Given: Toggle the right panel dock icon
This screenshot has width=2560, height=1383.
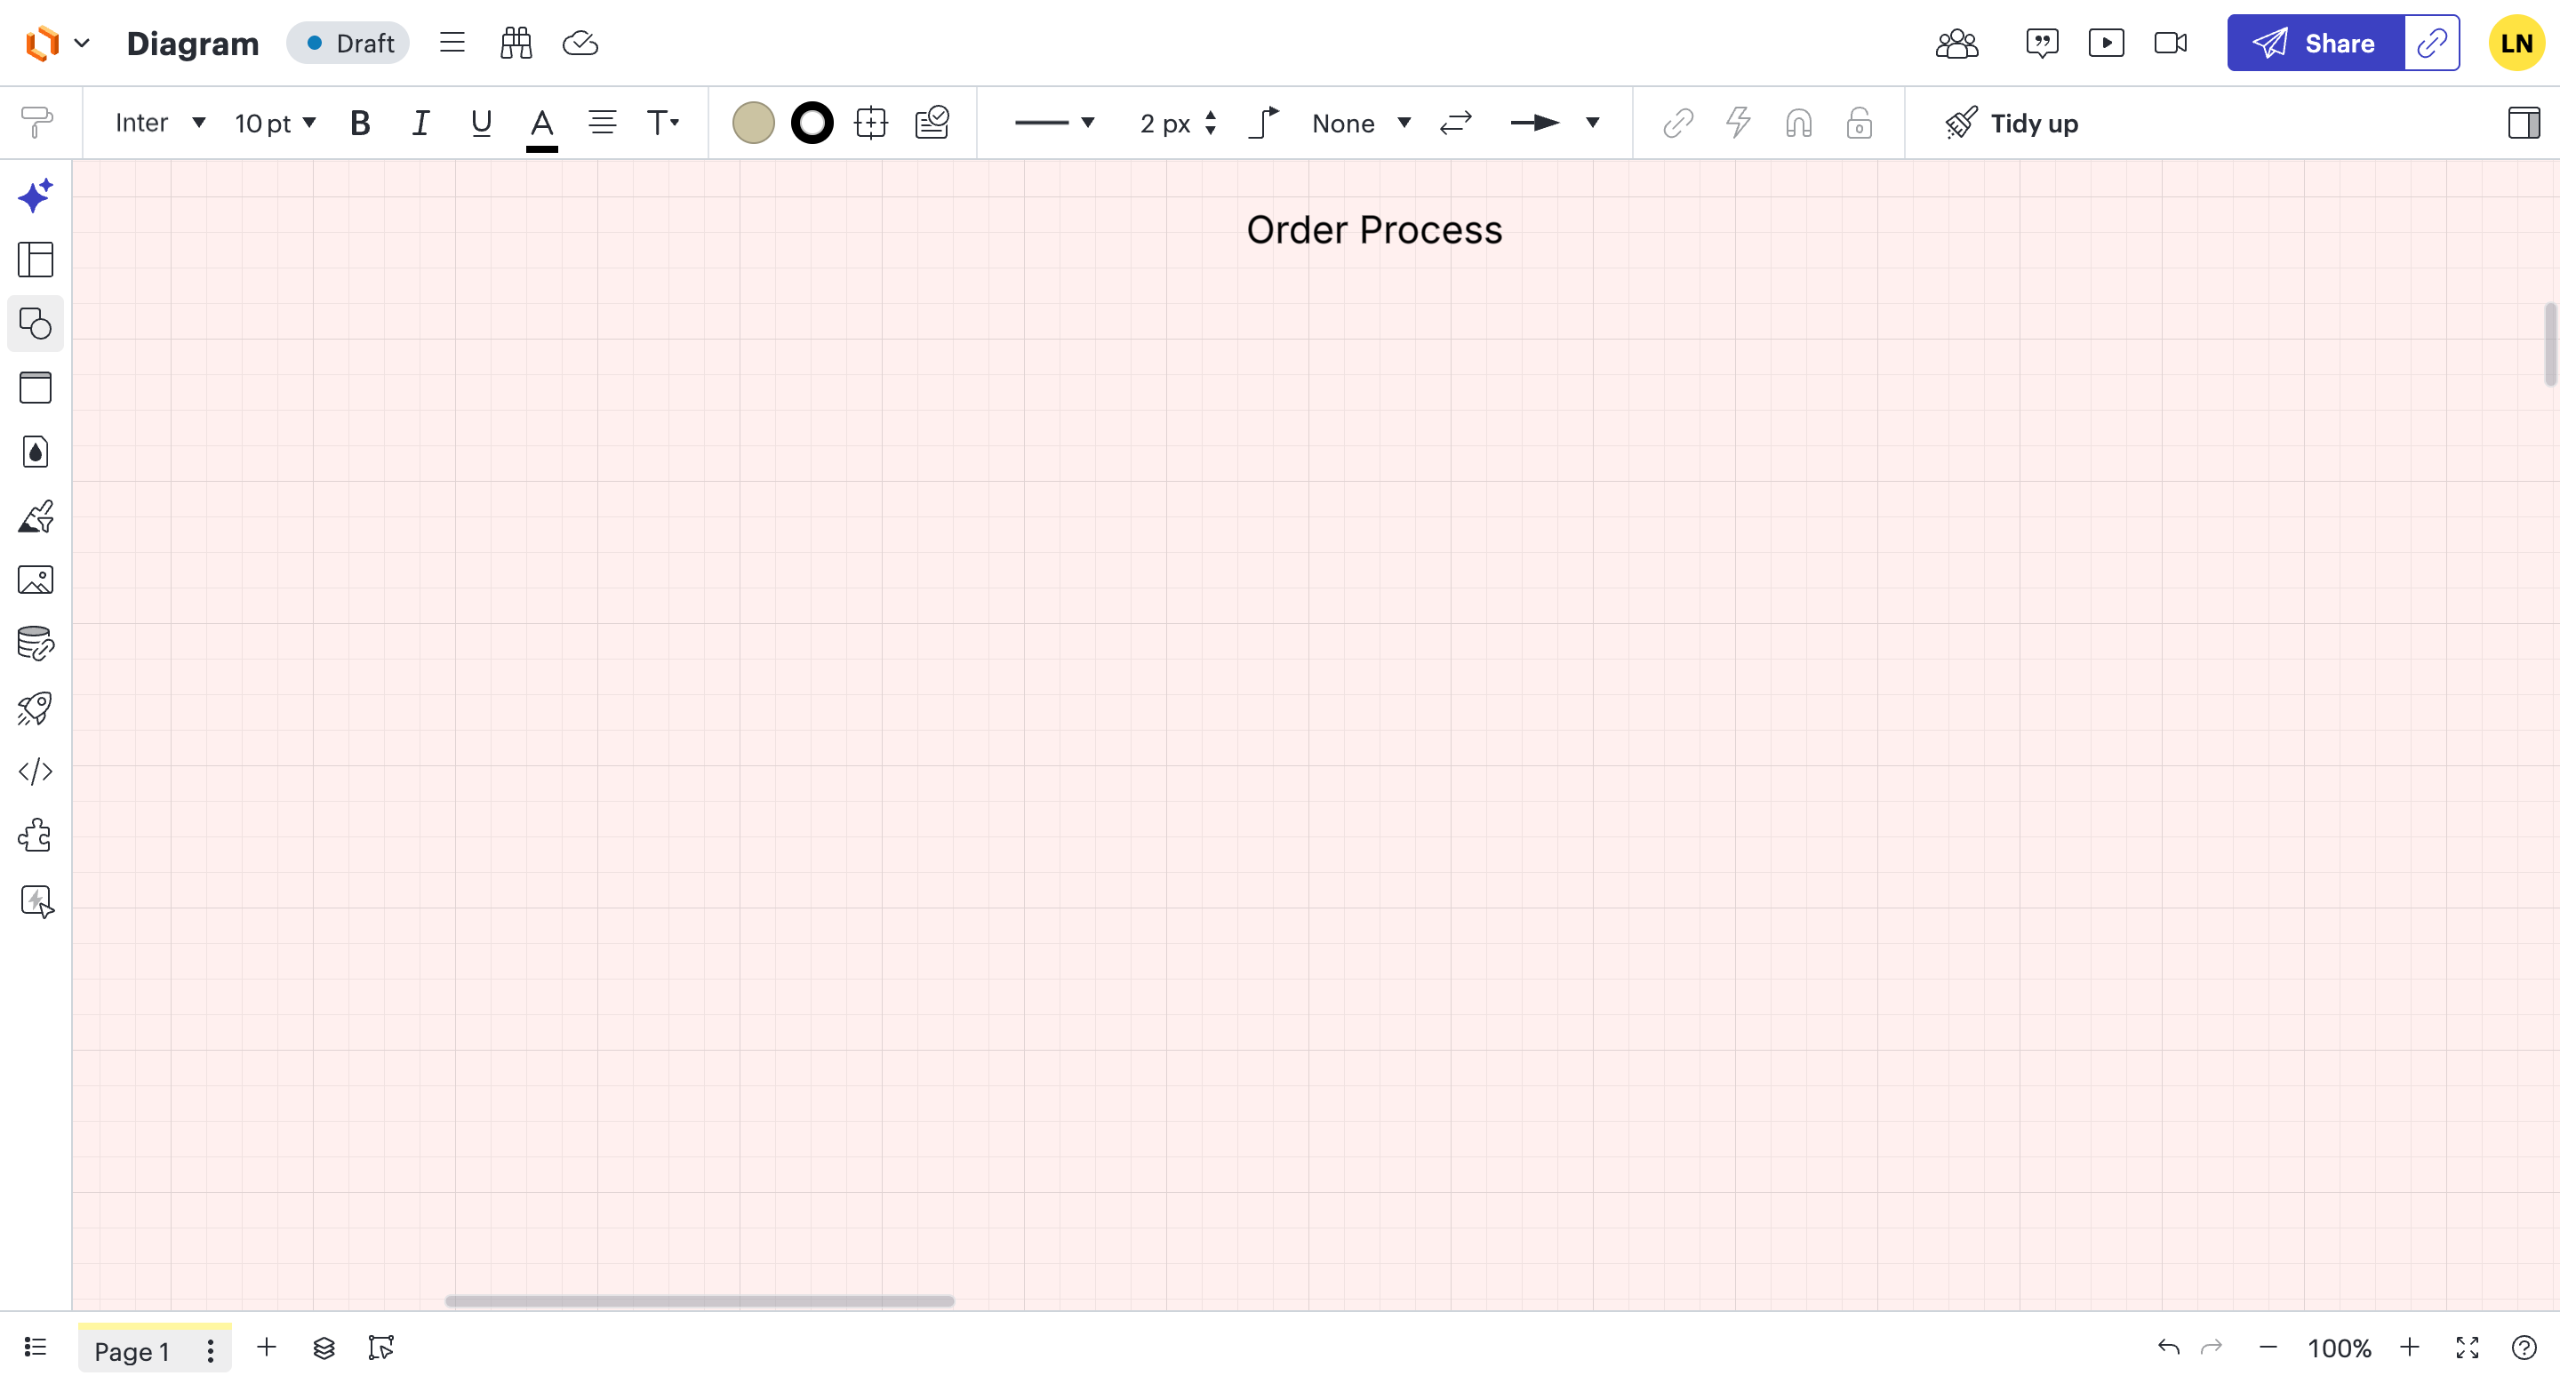Looking at the screenshot, I should pyautogui.click(x=2523, y=123).
